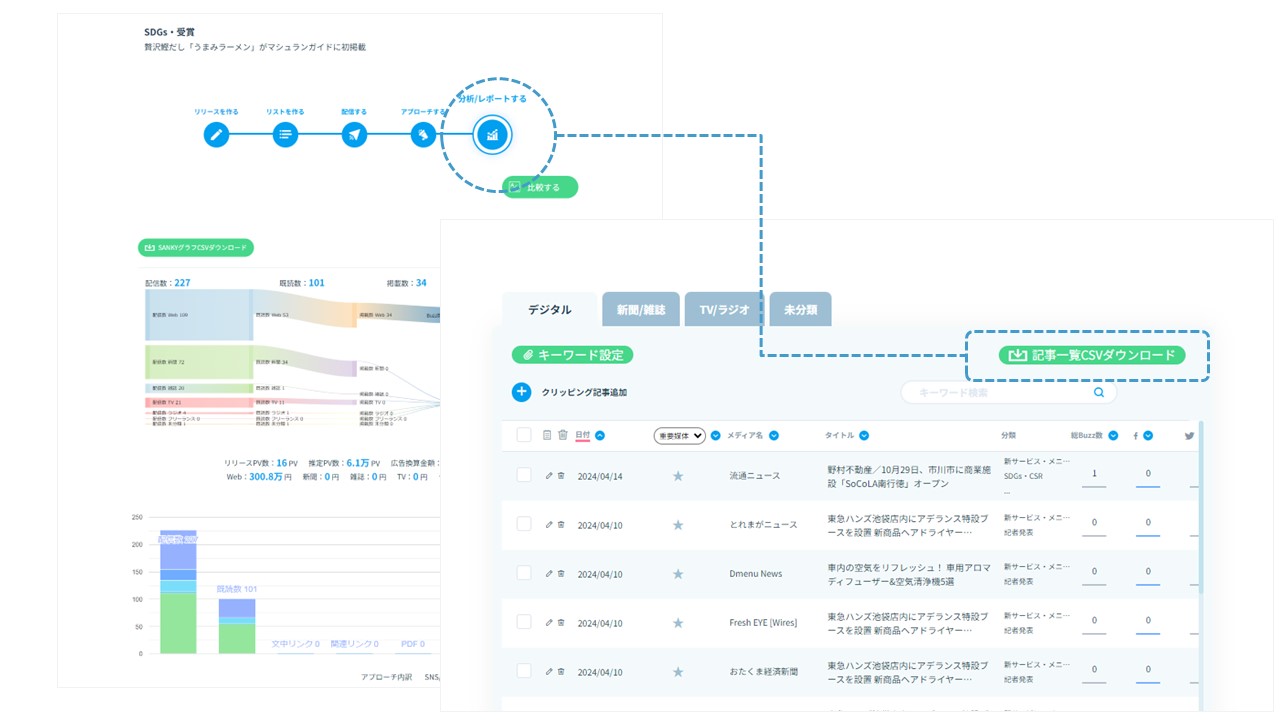The height and width of the screenshot is (720, 1280).
Task: Open the 分析/レポートする chart icon
Action: click(491, 134)
